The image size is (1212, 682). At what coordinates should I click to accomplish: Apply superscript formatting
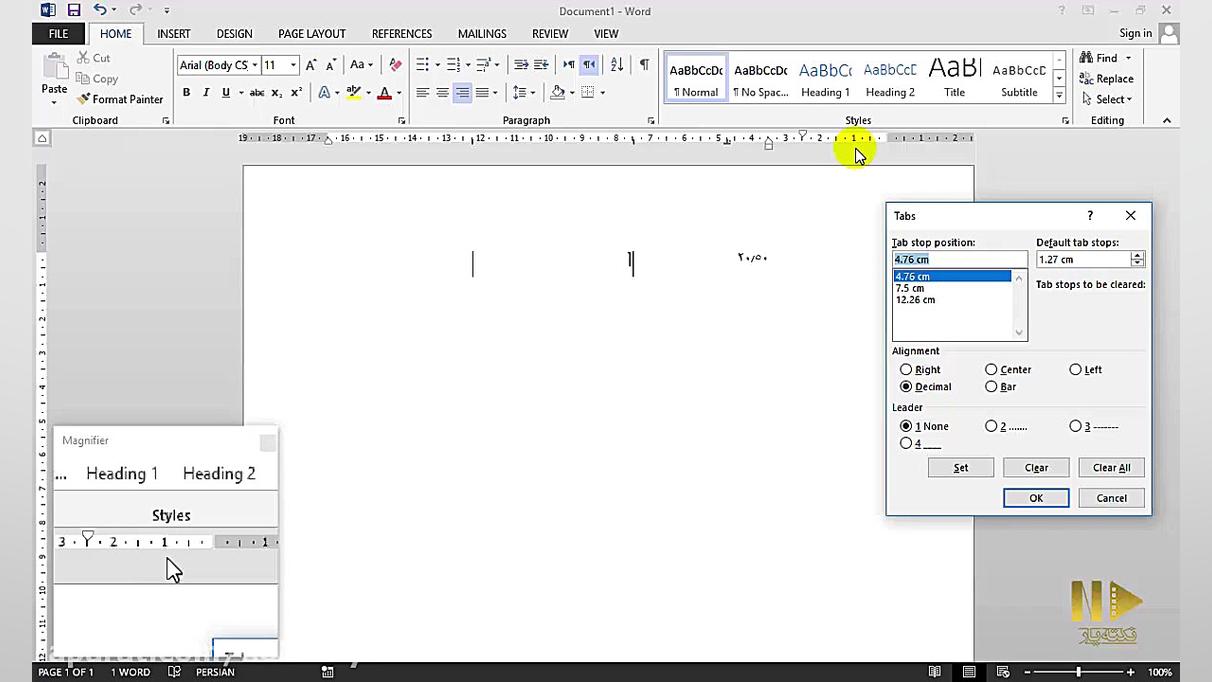[x=296, y=93]
